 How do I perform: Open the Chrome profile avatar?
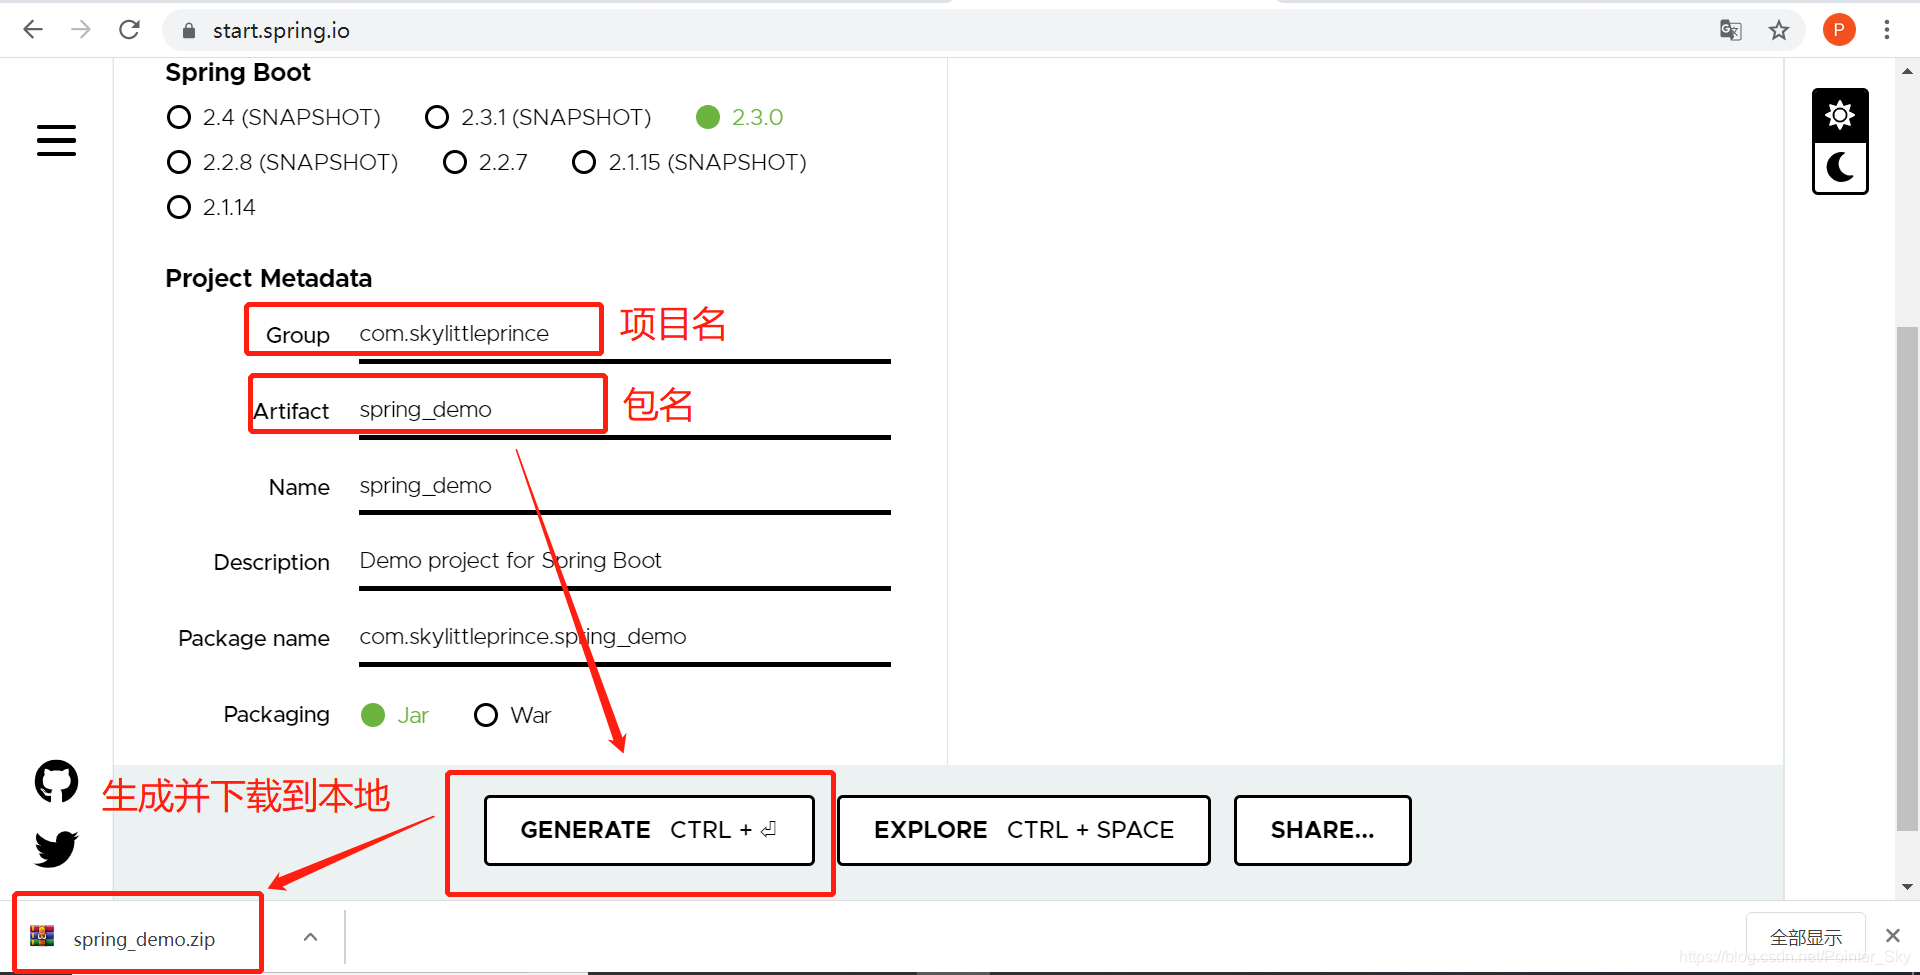pyautogui.click(x=1839, y=30)
